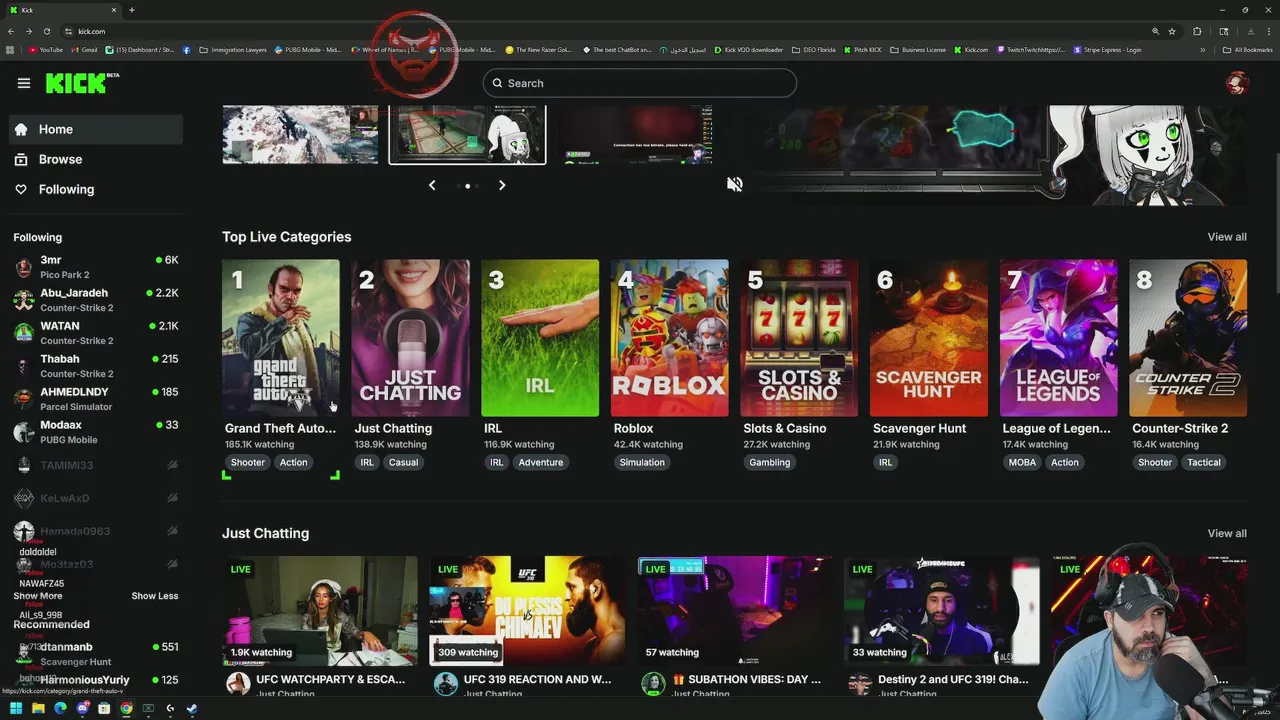Click Action tag under Grand Theft Auto
This screenshot has height=720, width=1280.
293,462
